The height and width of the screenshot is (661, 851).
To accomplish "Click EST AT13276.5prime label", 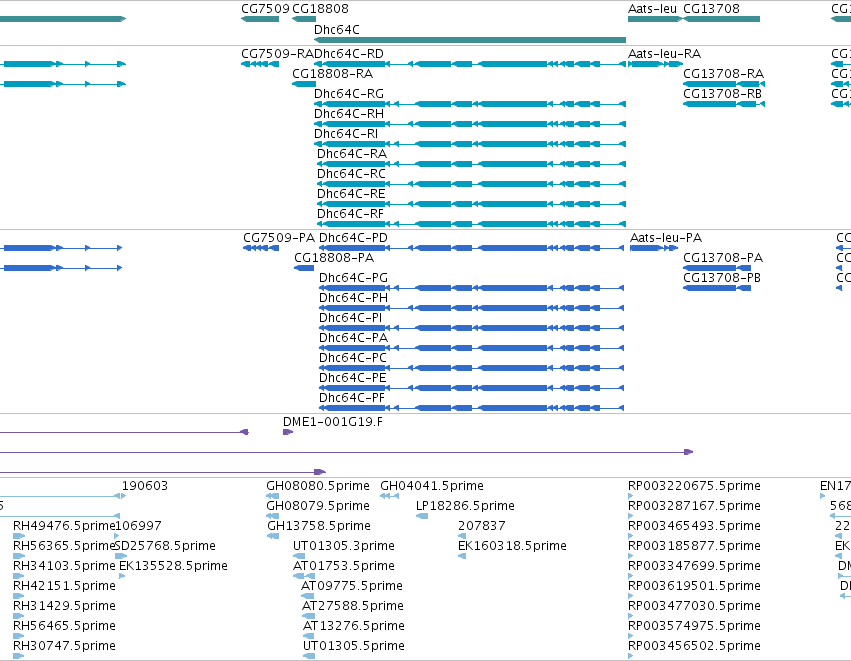I will (x=354, y=626).
